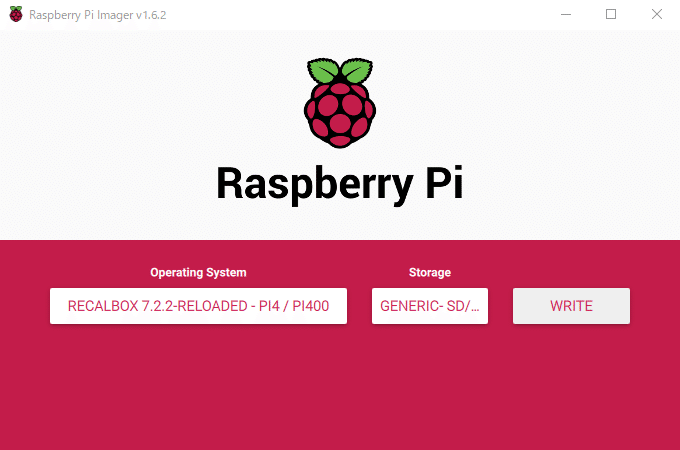Close the Raspberry Pi Imager window

tap(657, 14)
